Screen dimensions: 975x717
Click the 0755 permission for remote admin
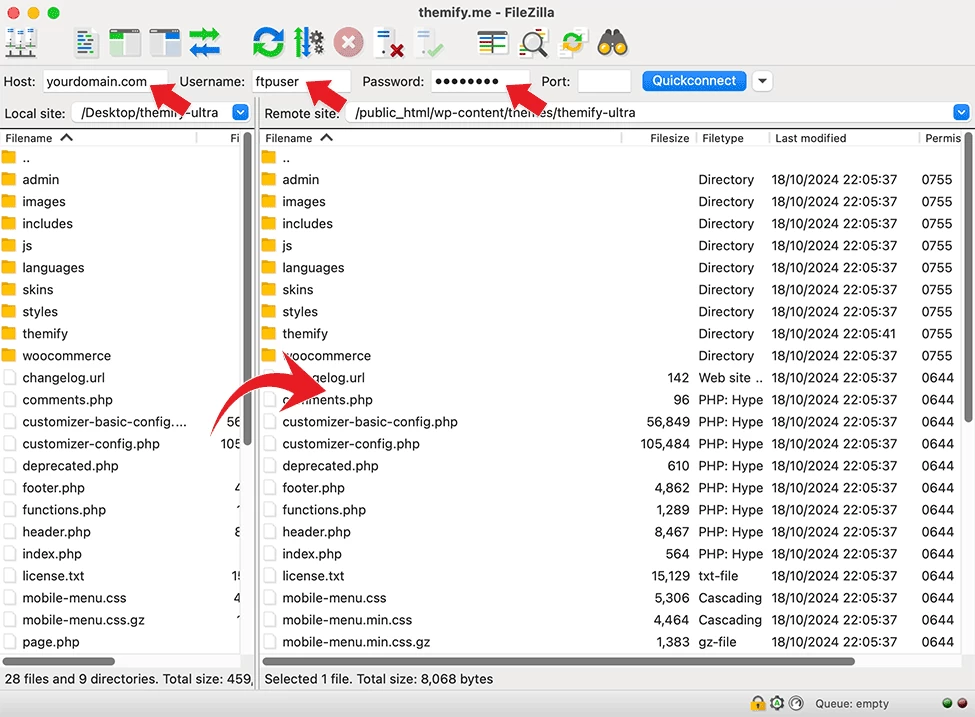(936, 180)
